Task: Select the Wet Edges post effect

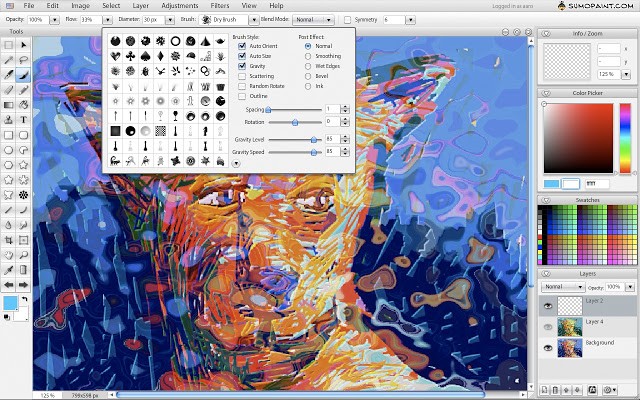Action: [307, 66]
